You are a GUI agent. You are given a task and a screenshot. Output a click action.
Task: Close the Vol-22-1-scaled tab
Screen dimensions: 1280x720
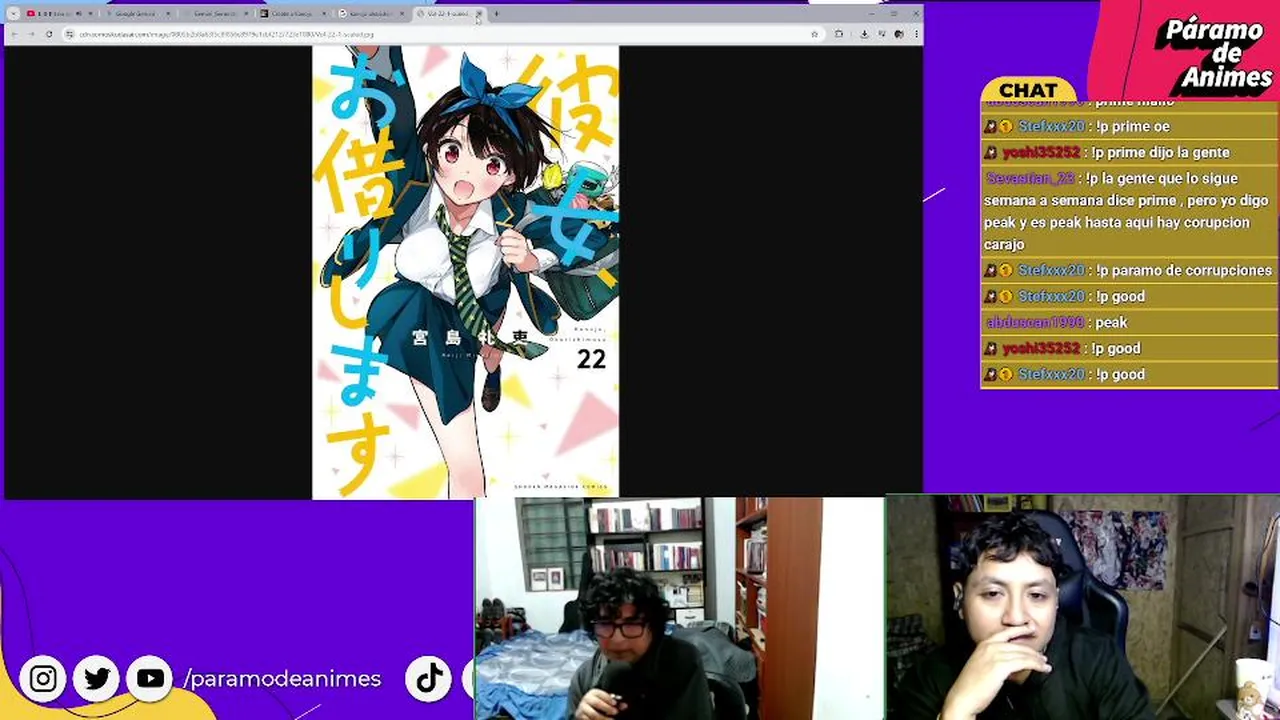tap(479, 14)
